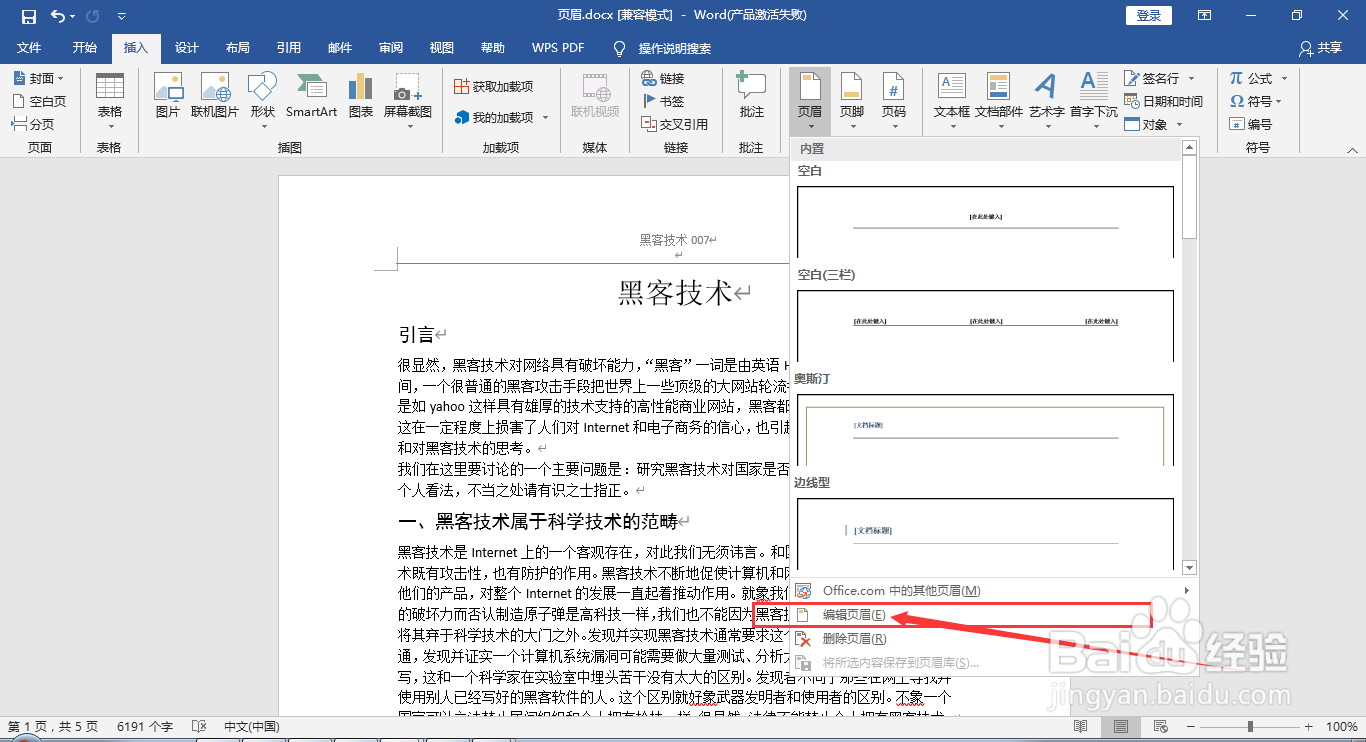Open tell-me search (操作说明搜索)
1366x742 pixels.
[x=662, y=48]
